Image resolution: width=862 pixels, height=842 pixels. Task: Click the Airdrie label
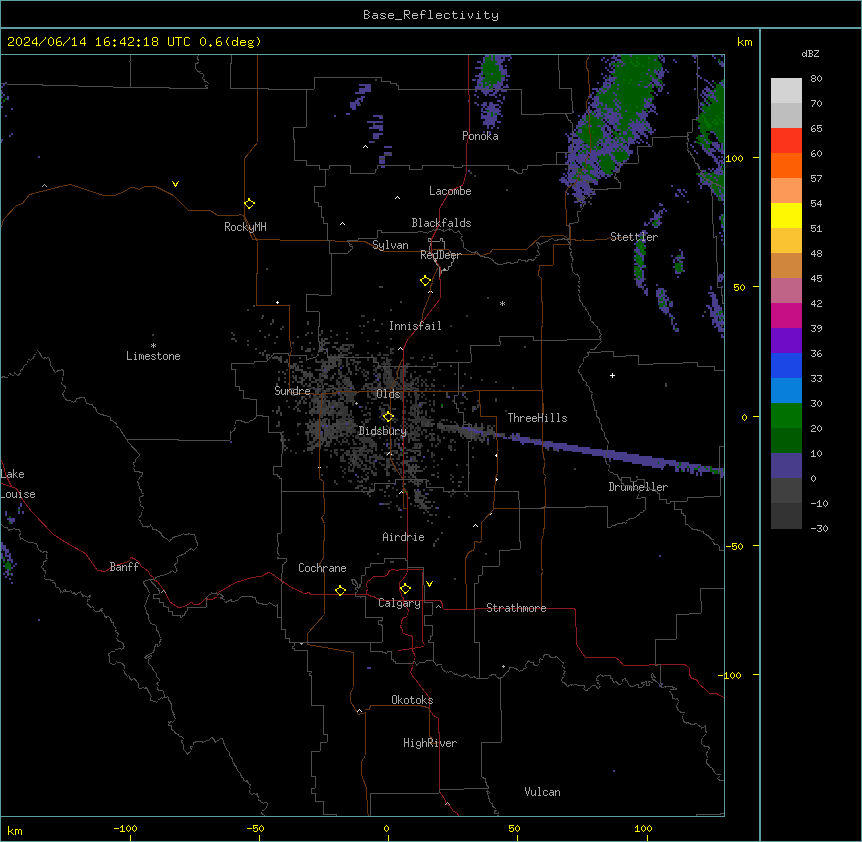[404, 537]
